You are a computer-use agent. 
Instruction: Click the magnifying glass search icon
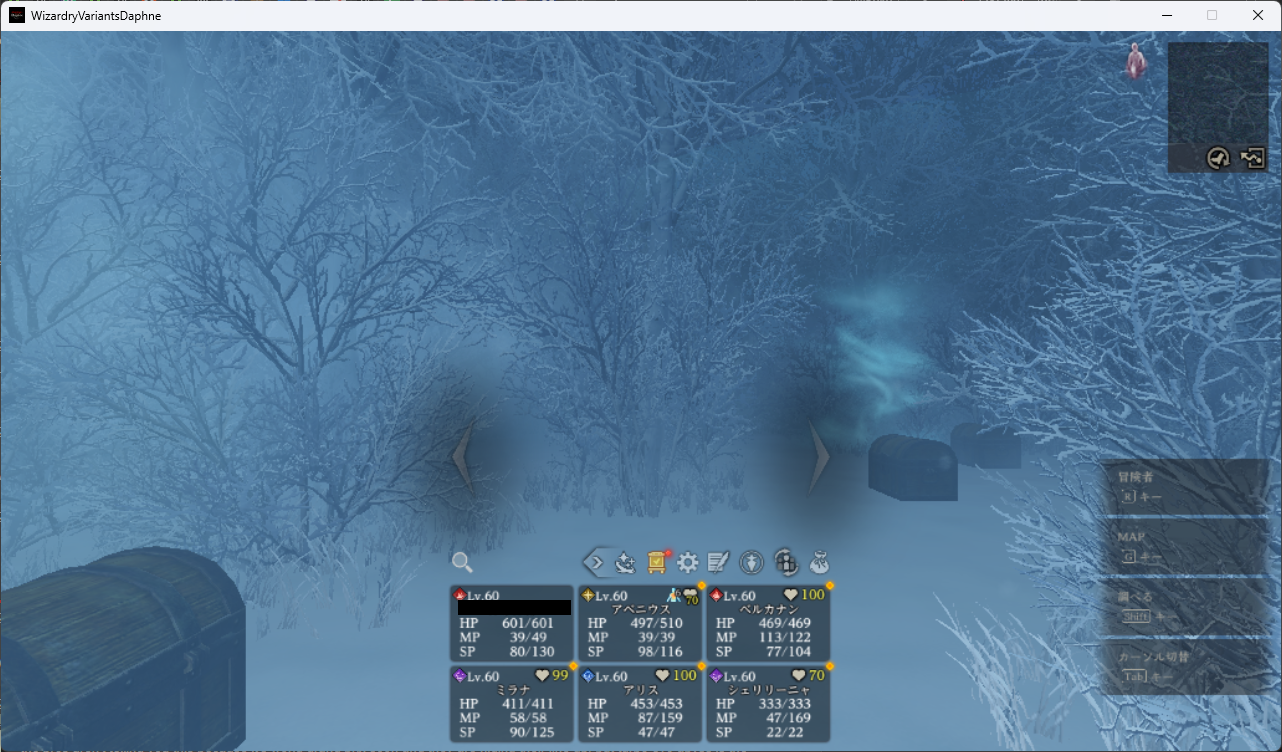(x=462, y=562)
